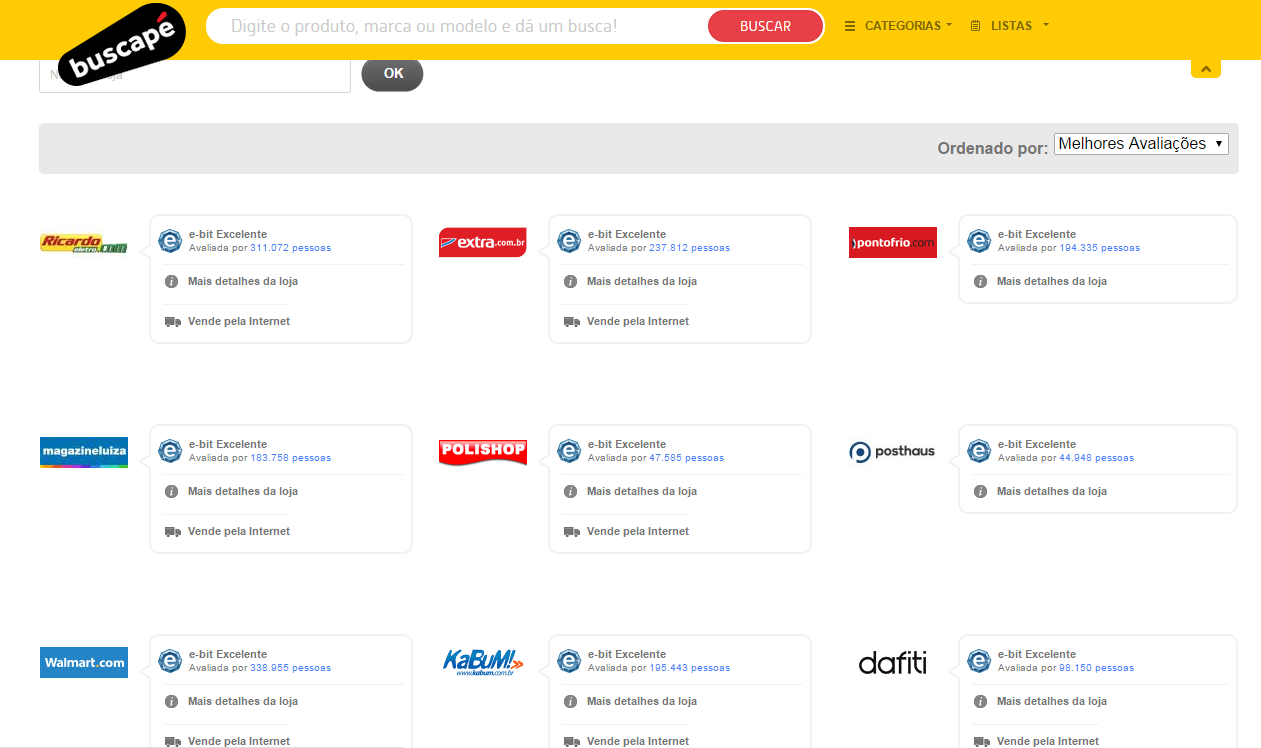Open '237.812 pessoas' reviews link
The width and height of the screenshot is (1261, 748).
click(689, 248)
